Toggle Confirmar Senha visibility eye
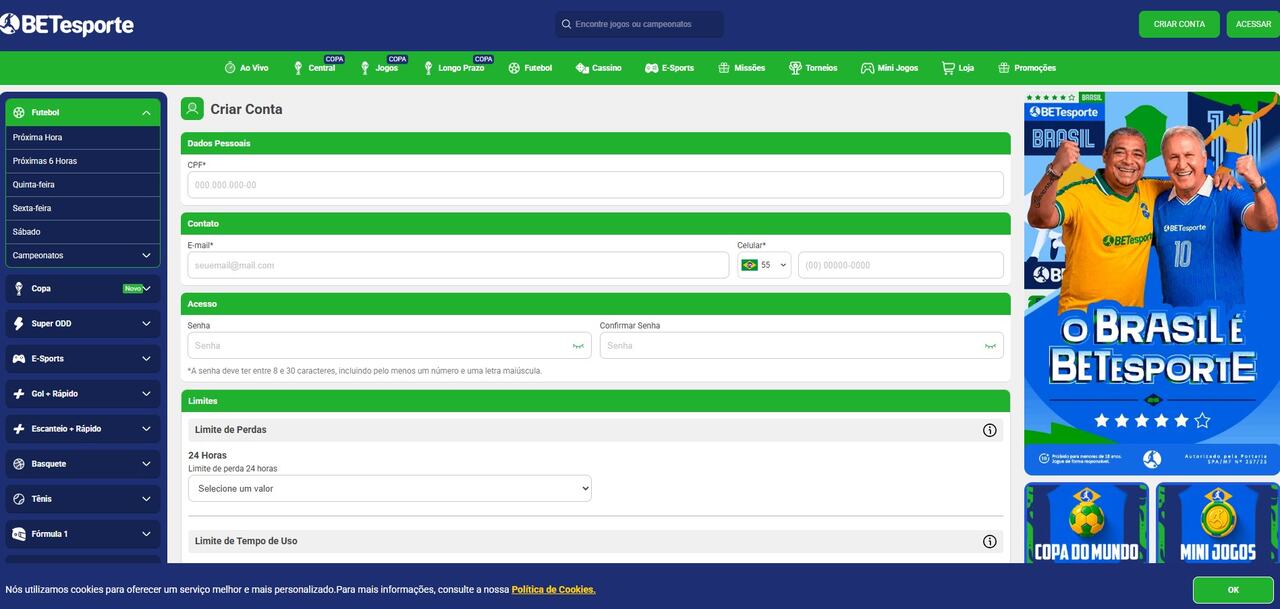This screenshot has width=1280, height=609. pyautogui.click(x=990, y=346)
